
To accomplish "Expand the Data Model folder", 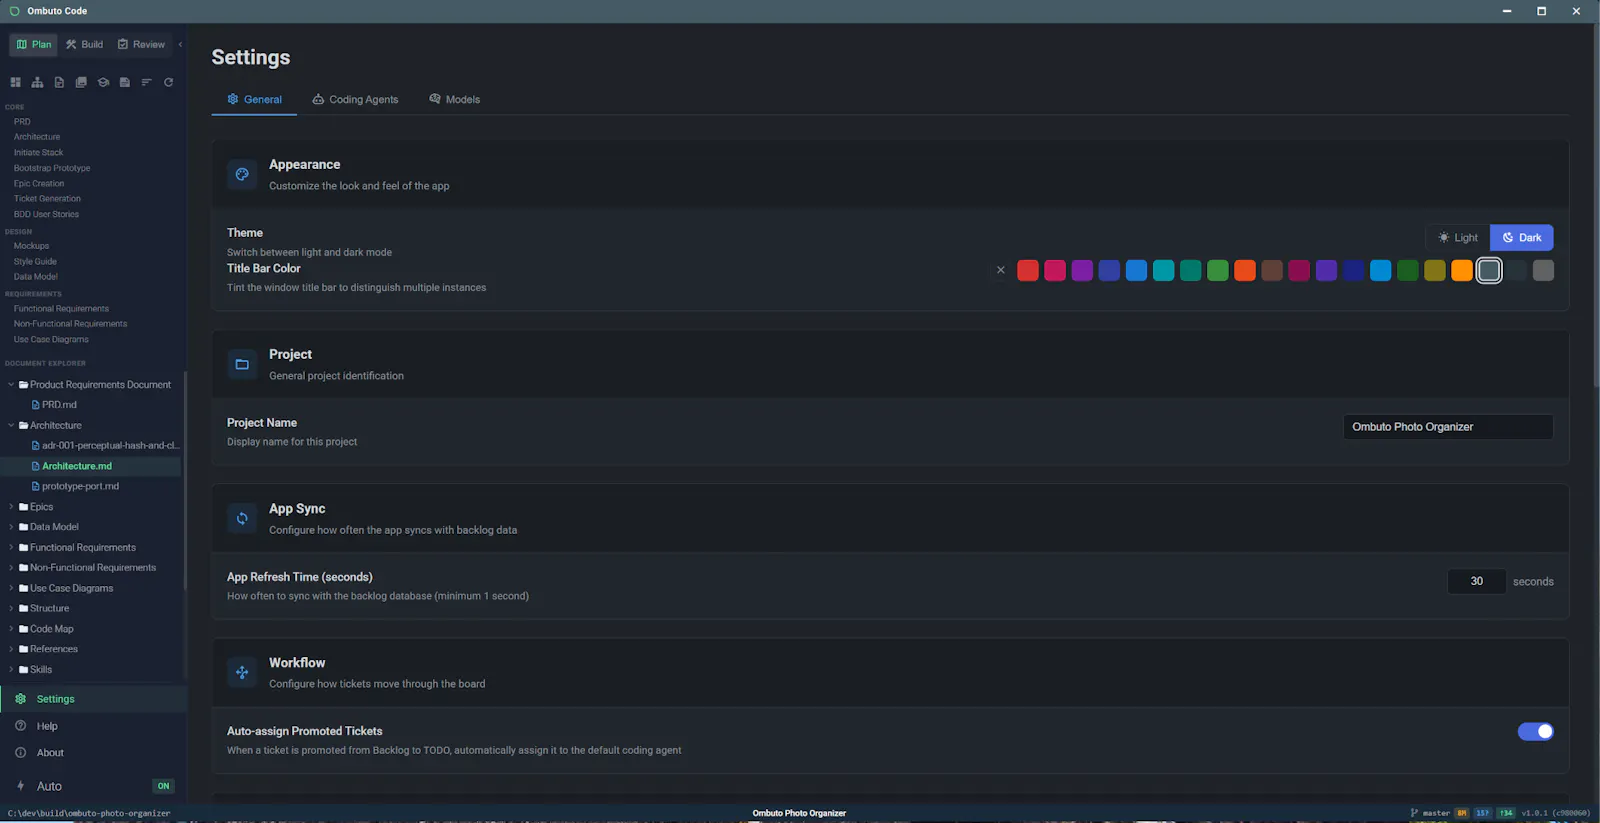I will tap(11, 527).
